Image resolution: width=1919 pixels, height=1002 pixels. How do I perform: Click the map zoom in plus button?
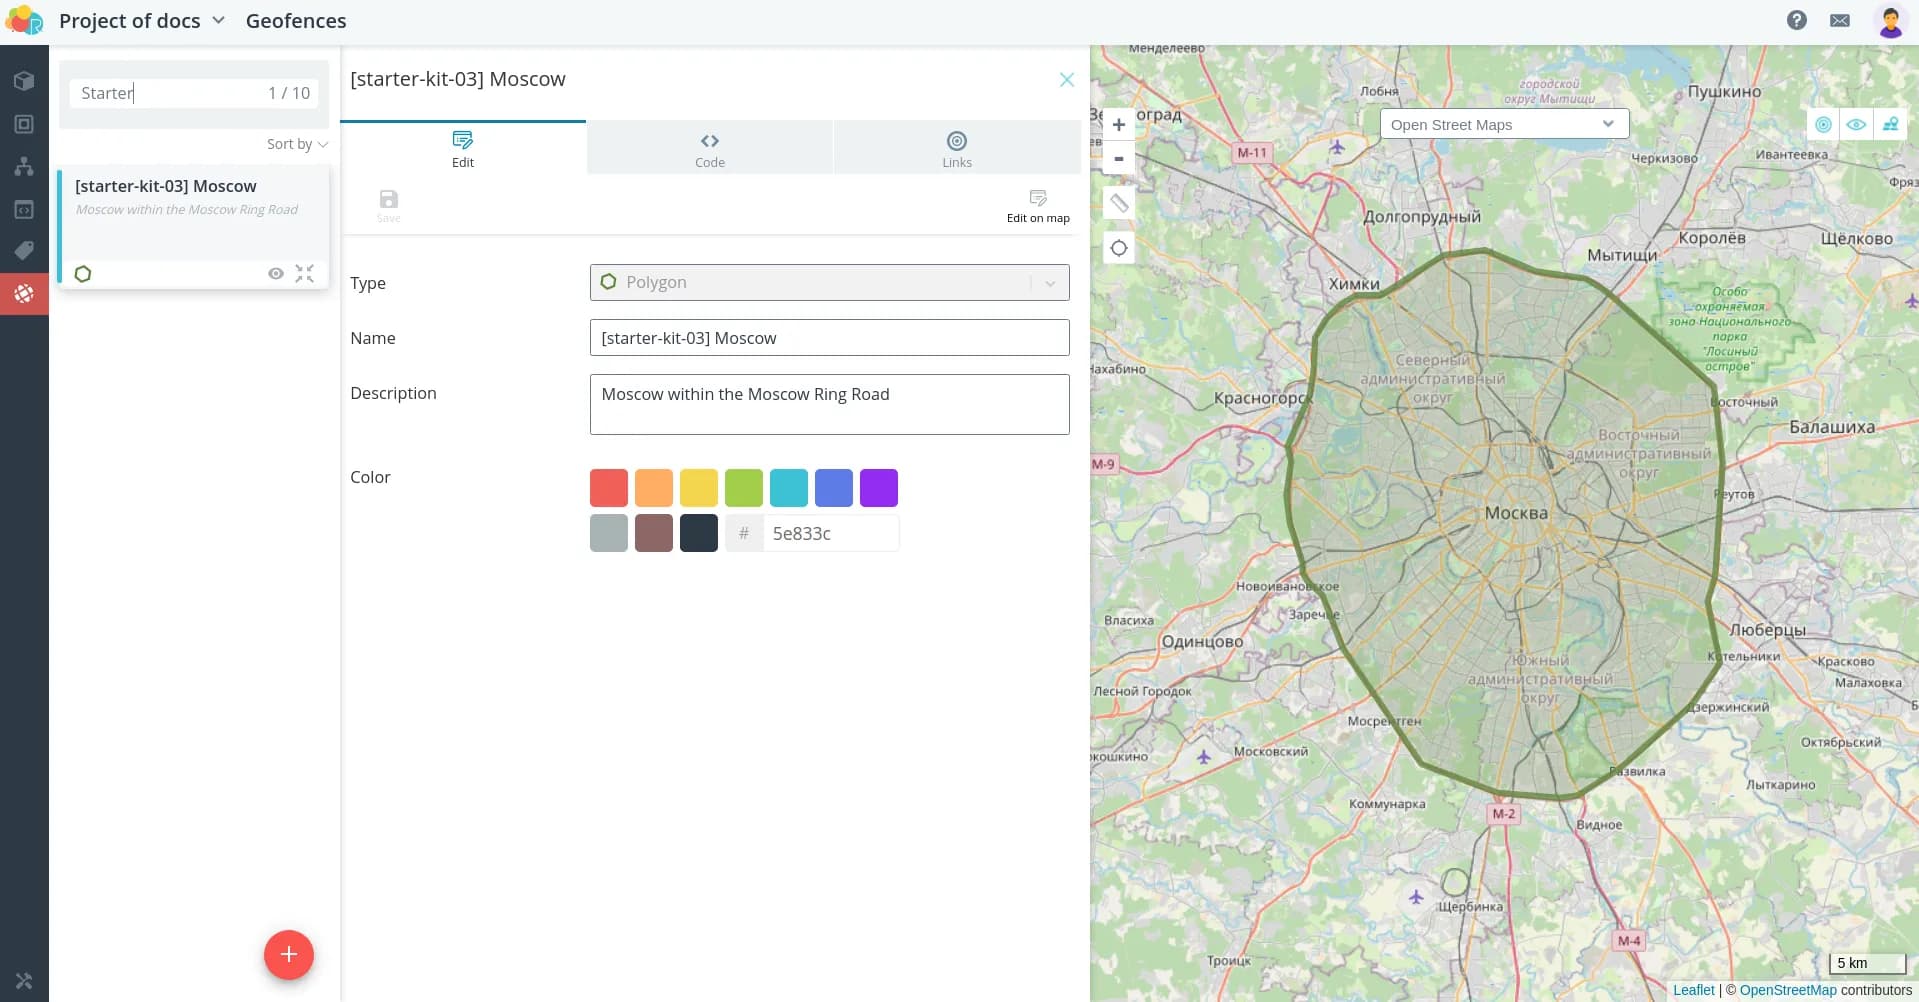[x=1119, y=125]
